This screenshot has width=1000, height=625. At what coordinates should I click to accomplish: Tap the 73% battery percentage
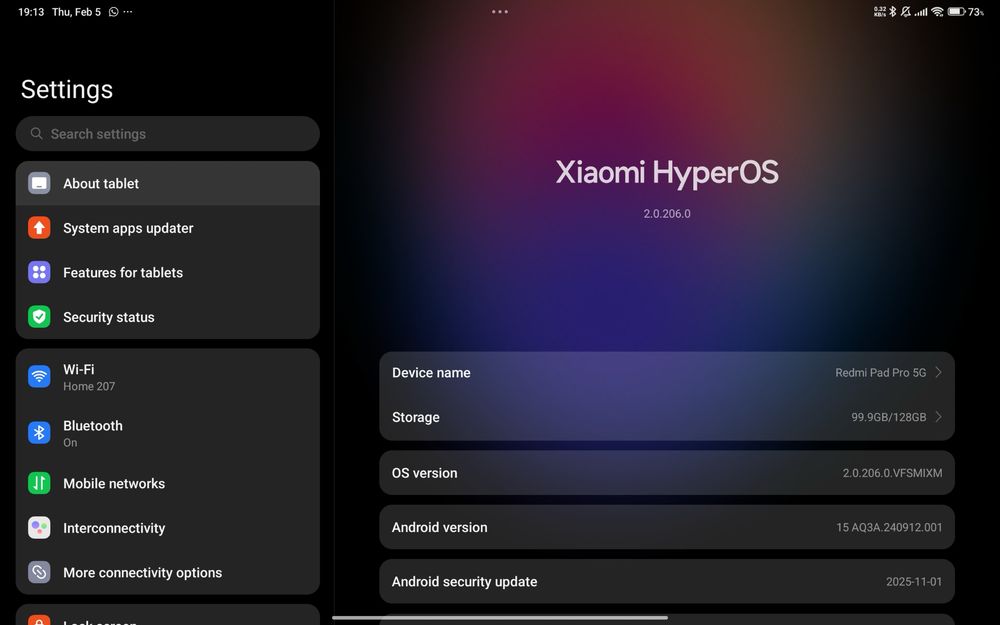(x=975, y=11)
